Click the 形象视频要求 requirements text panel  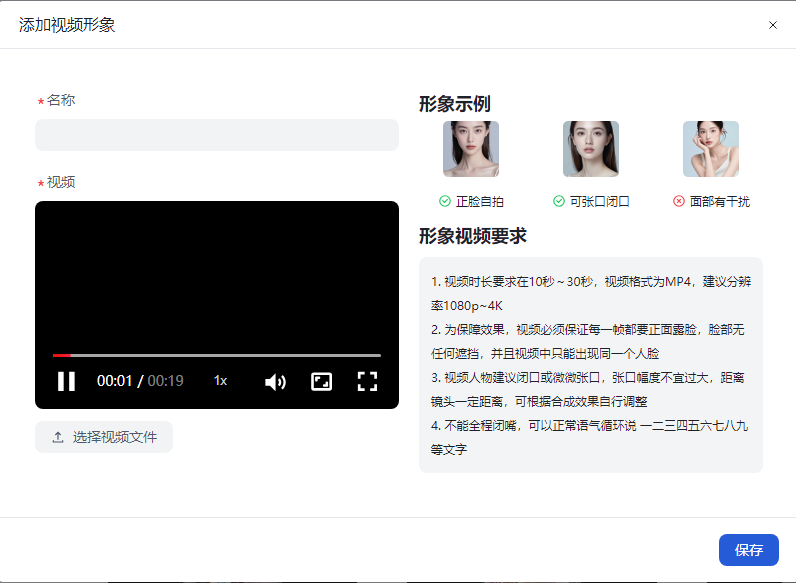[x=590, y=365]
